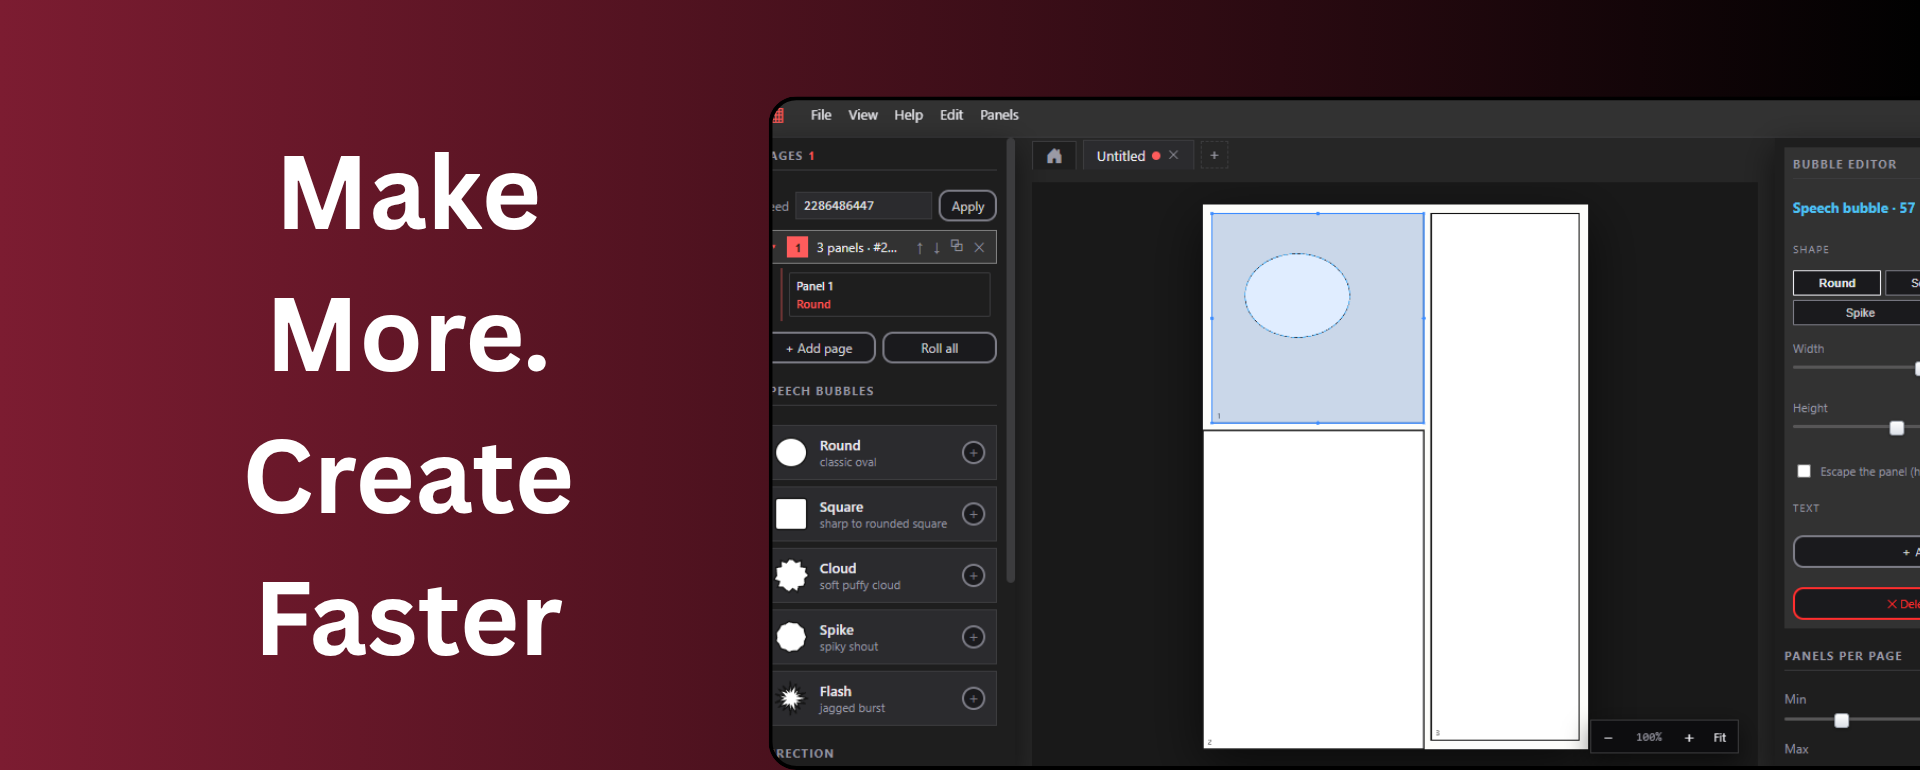
Task: Apply the seed value
Action: [x=967, y=206]
